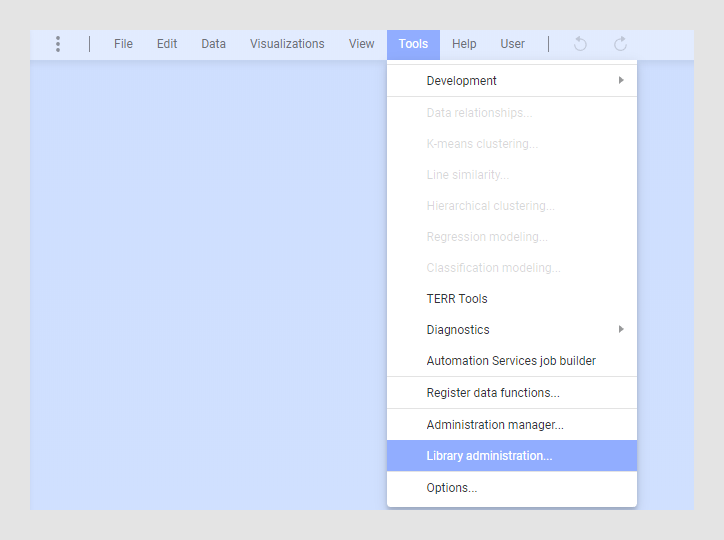Click the greyed Hierarchical clustering... entry
Screen dimensions: 724x540
[512, 205]
